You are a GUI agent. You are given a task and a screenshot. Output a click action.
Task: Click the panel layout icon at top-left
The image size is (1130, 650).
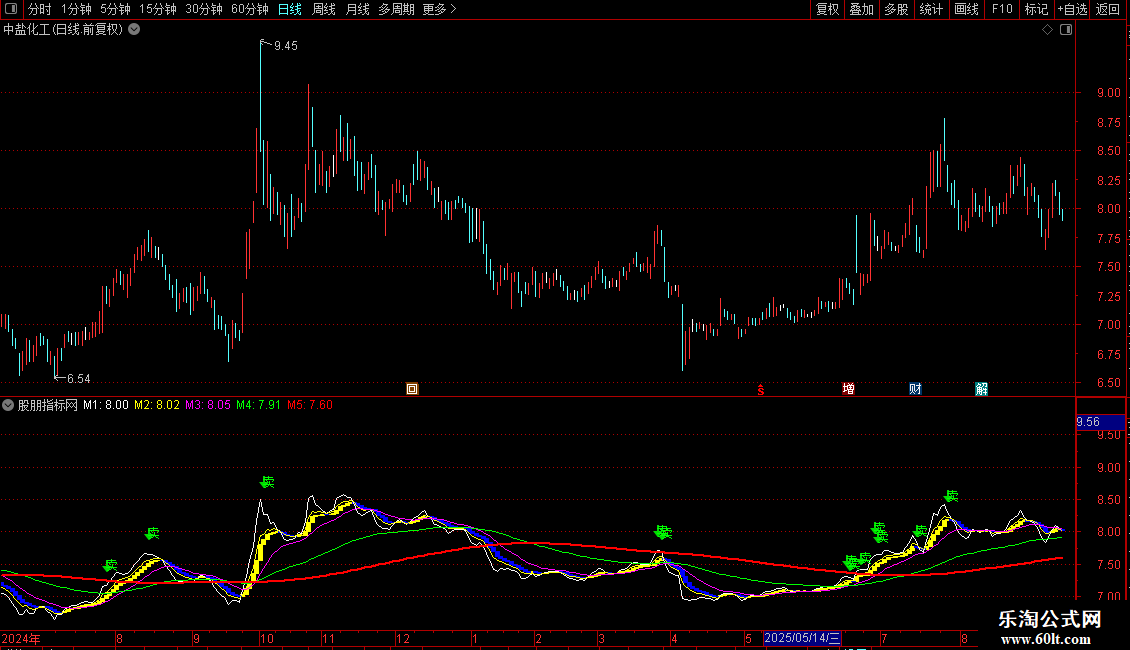tap(11, 9)
